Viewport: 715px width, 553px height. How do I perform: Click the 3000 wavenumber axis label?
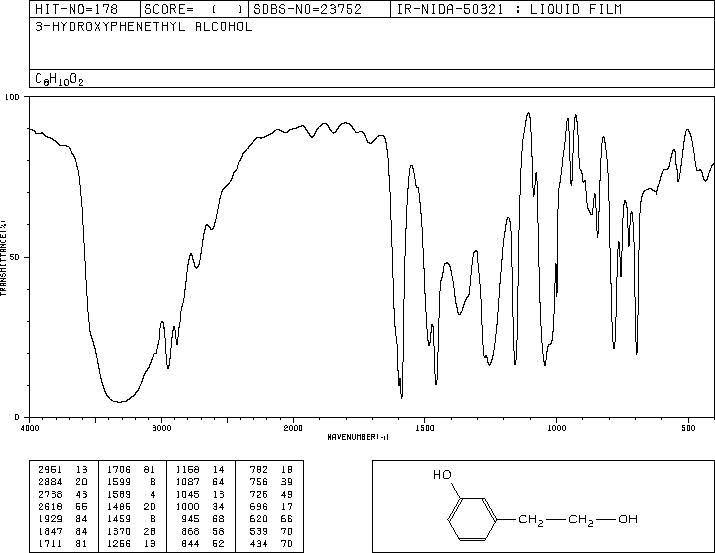[x=162, y=428]
